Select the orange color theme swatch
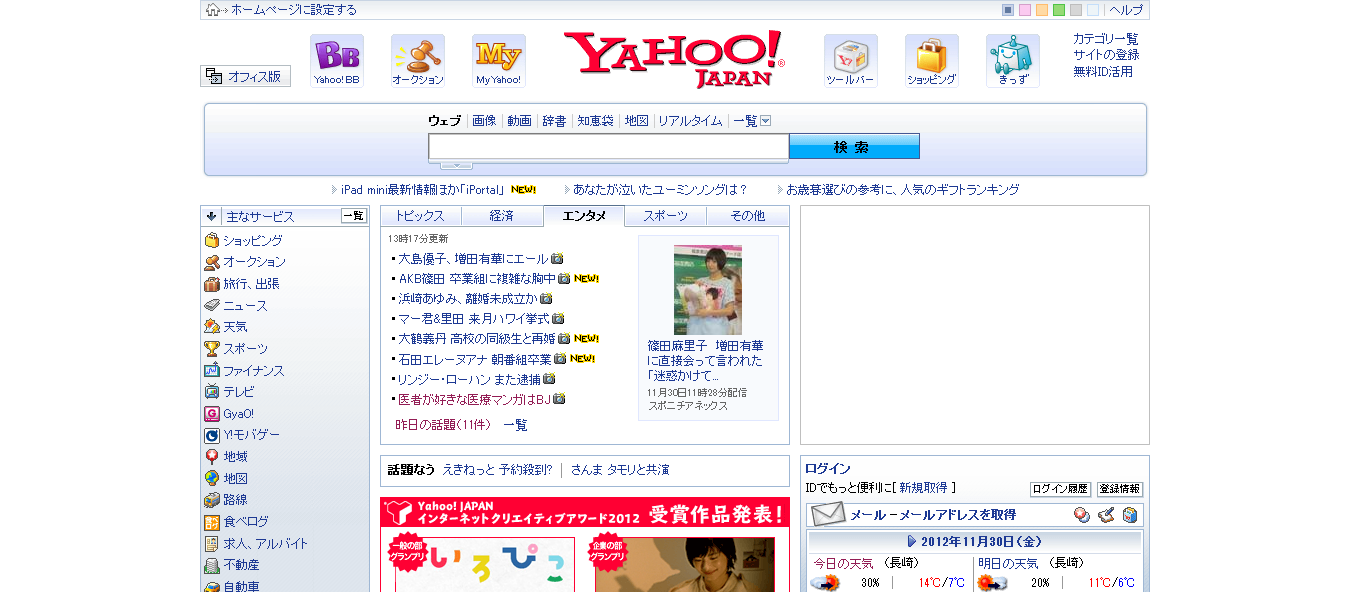This screenshot has height=592, width=1349. point(1042,10)
